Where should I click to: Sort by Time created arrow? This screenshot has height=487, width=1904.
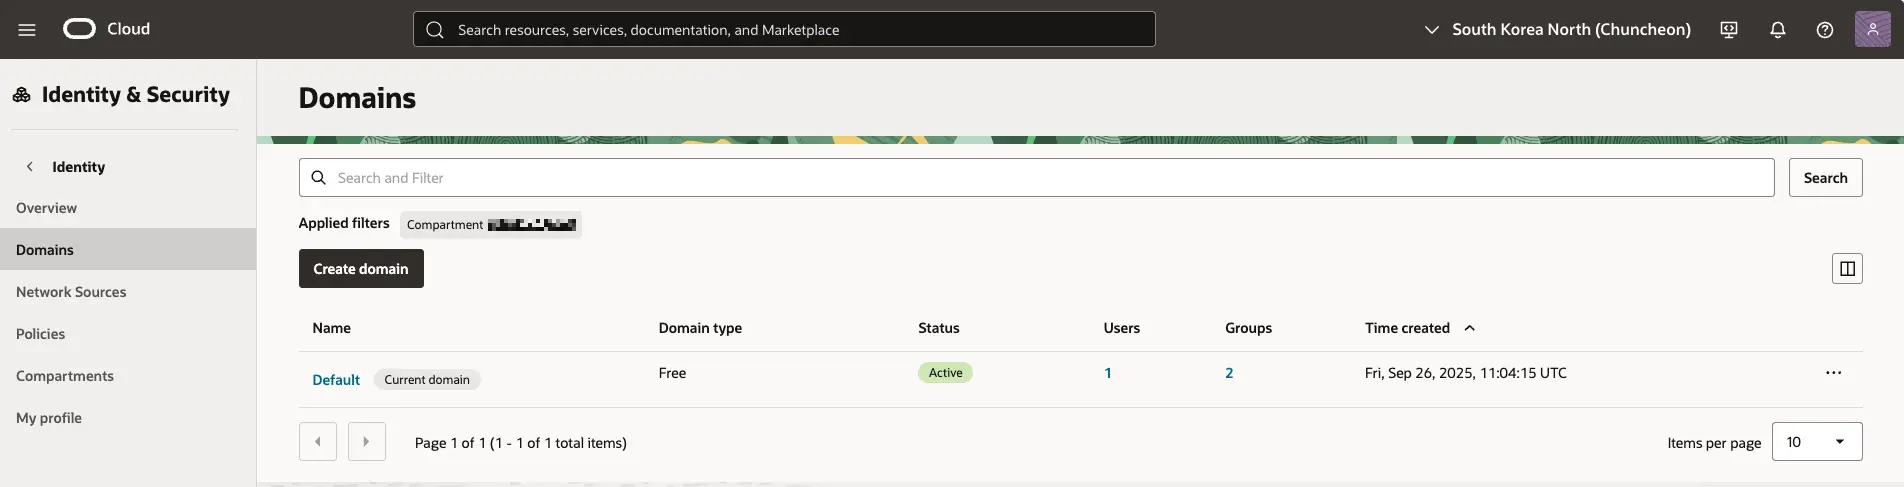click(x=1469, y=328)
